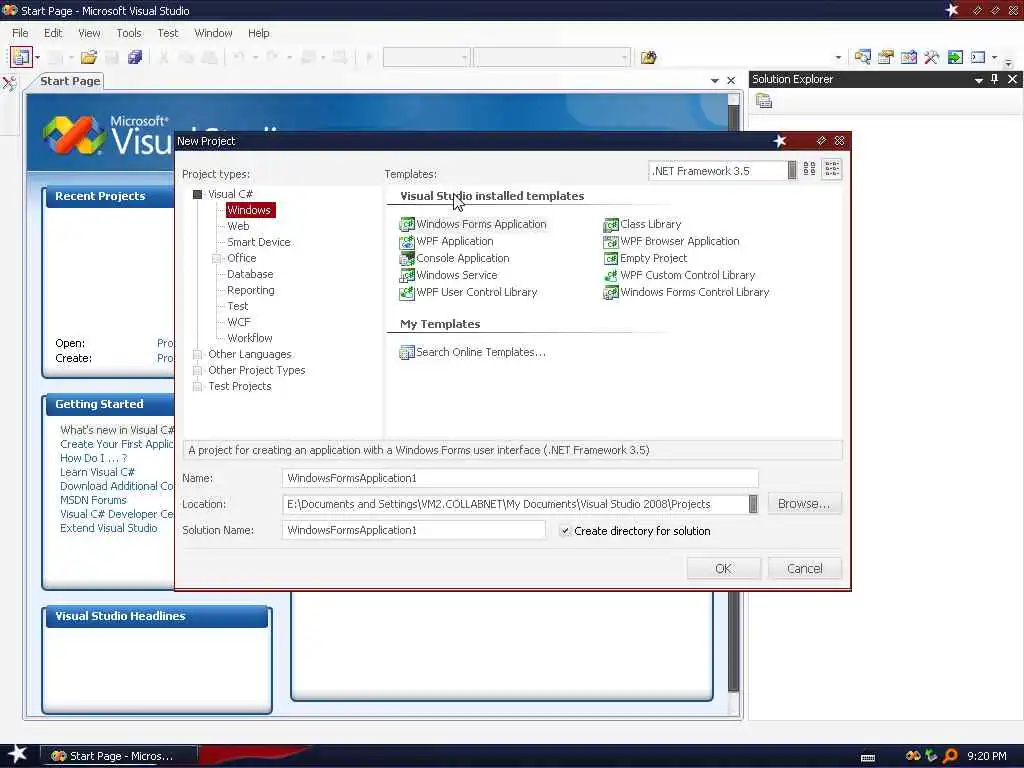The image size is (1024, 768).
Task: Select WPF Browser Application template
Action: (x=671, y=241)
